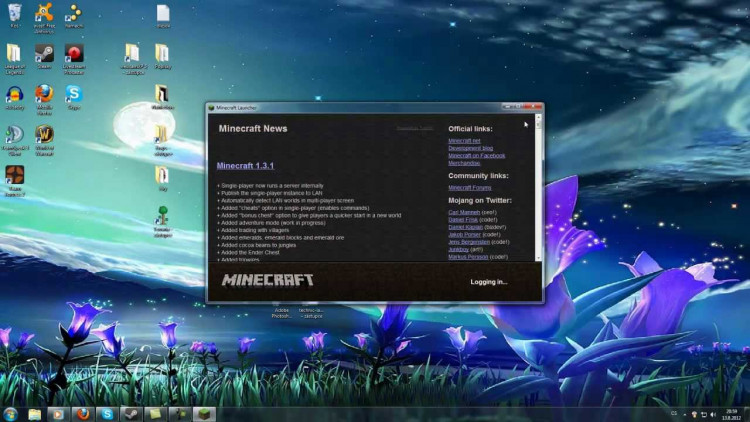The image size is (750, 422).
Task: Click the 'Added the Ender Chest' line
Action: pyautogui.click(x=249, y=252)
